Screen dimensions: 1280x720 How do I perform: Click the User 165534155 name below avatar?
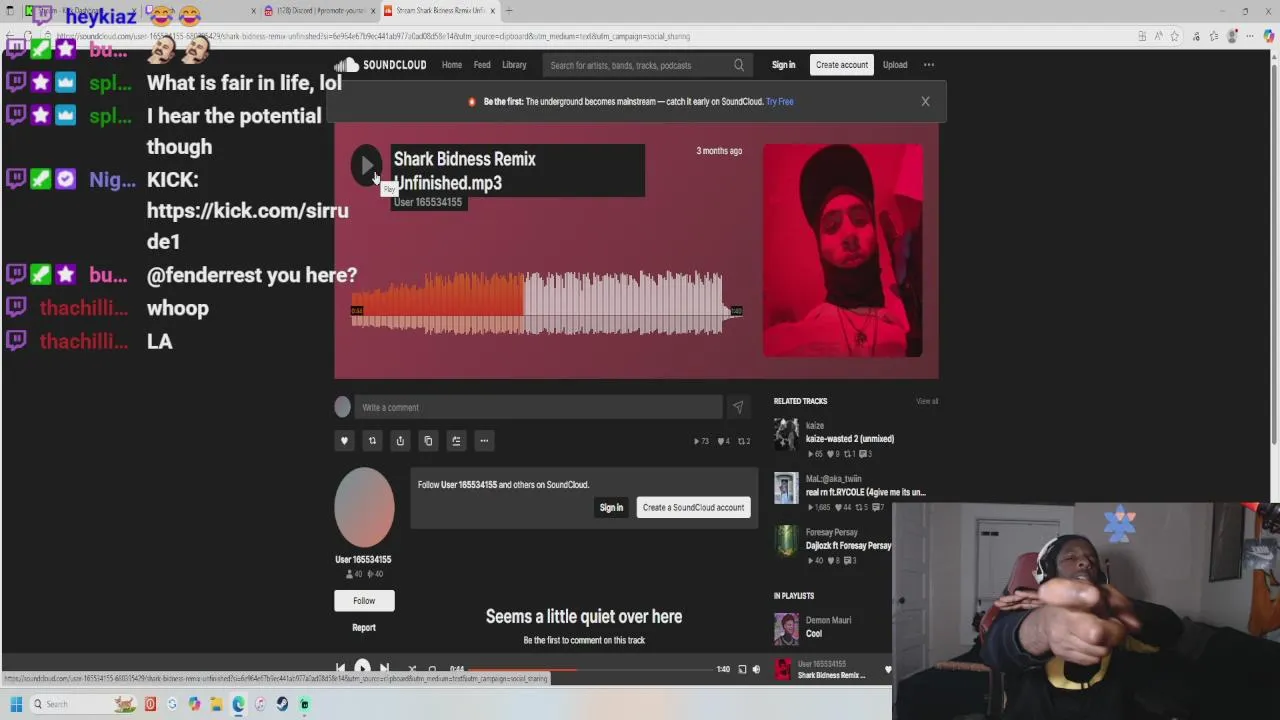pos(363,560)
